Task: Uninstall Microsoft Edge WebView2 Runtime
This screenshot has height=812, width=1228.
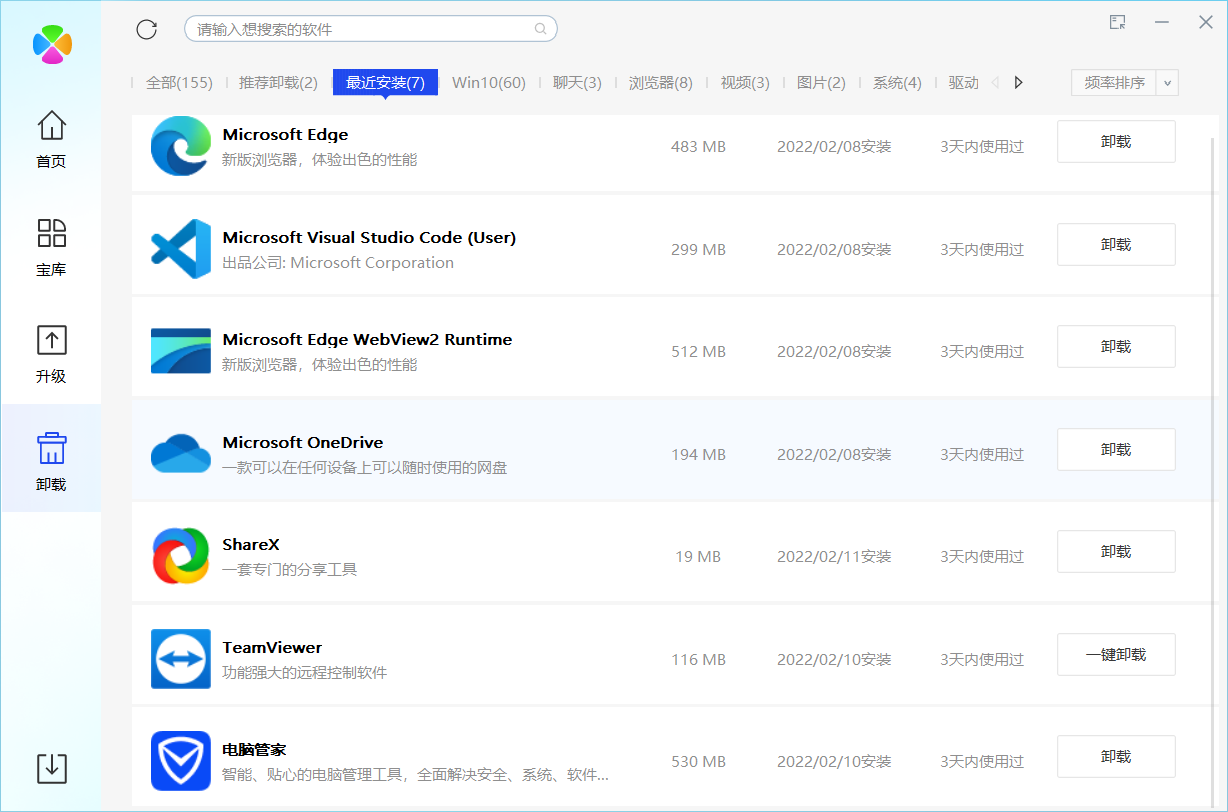Action: [x=1116, y=347]
